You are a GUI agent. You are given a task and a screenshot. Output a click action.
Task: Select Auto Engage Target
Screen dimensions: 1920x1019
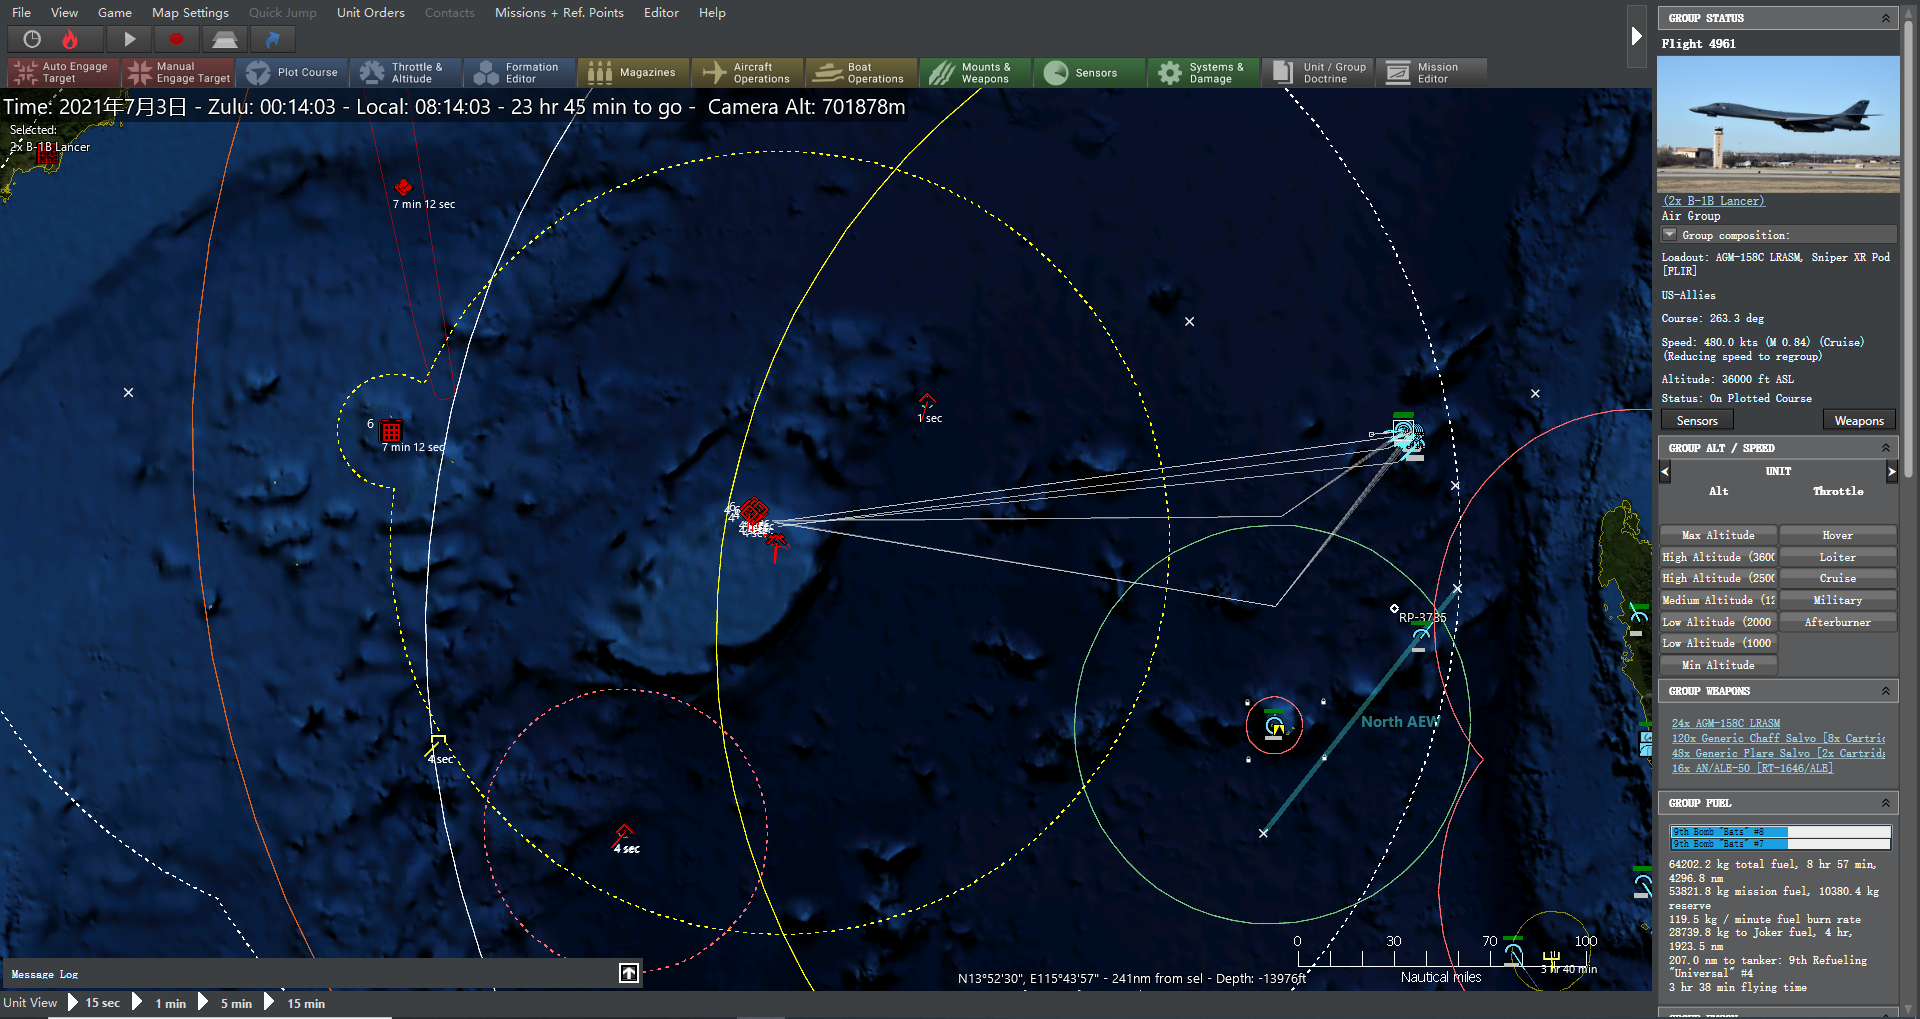tap(63, 72)
